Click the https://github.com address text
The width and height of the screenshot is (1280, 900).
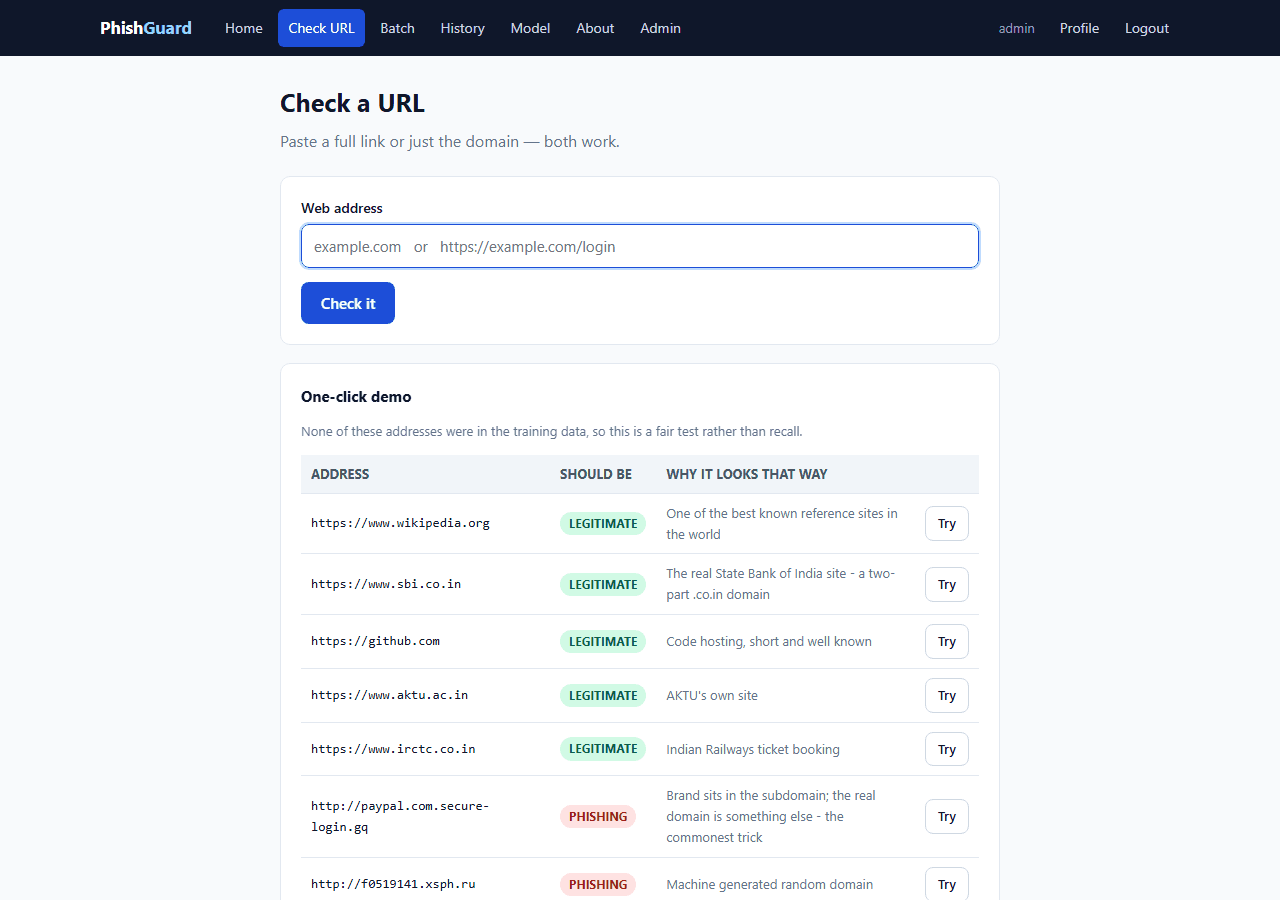pyautogui.click(x=375, y=641)
